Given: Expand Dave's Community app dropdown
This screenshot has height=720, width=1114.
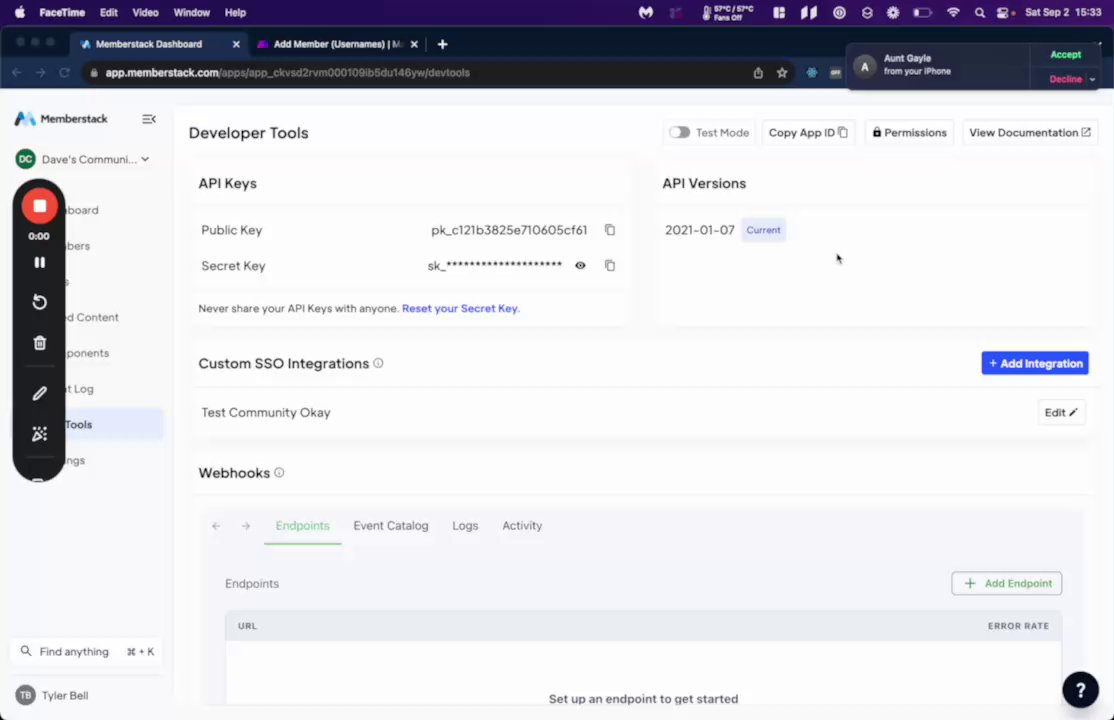Looking at the screenshot, I should [x=83, y=159].
